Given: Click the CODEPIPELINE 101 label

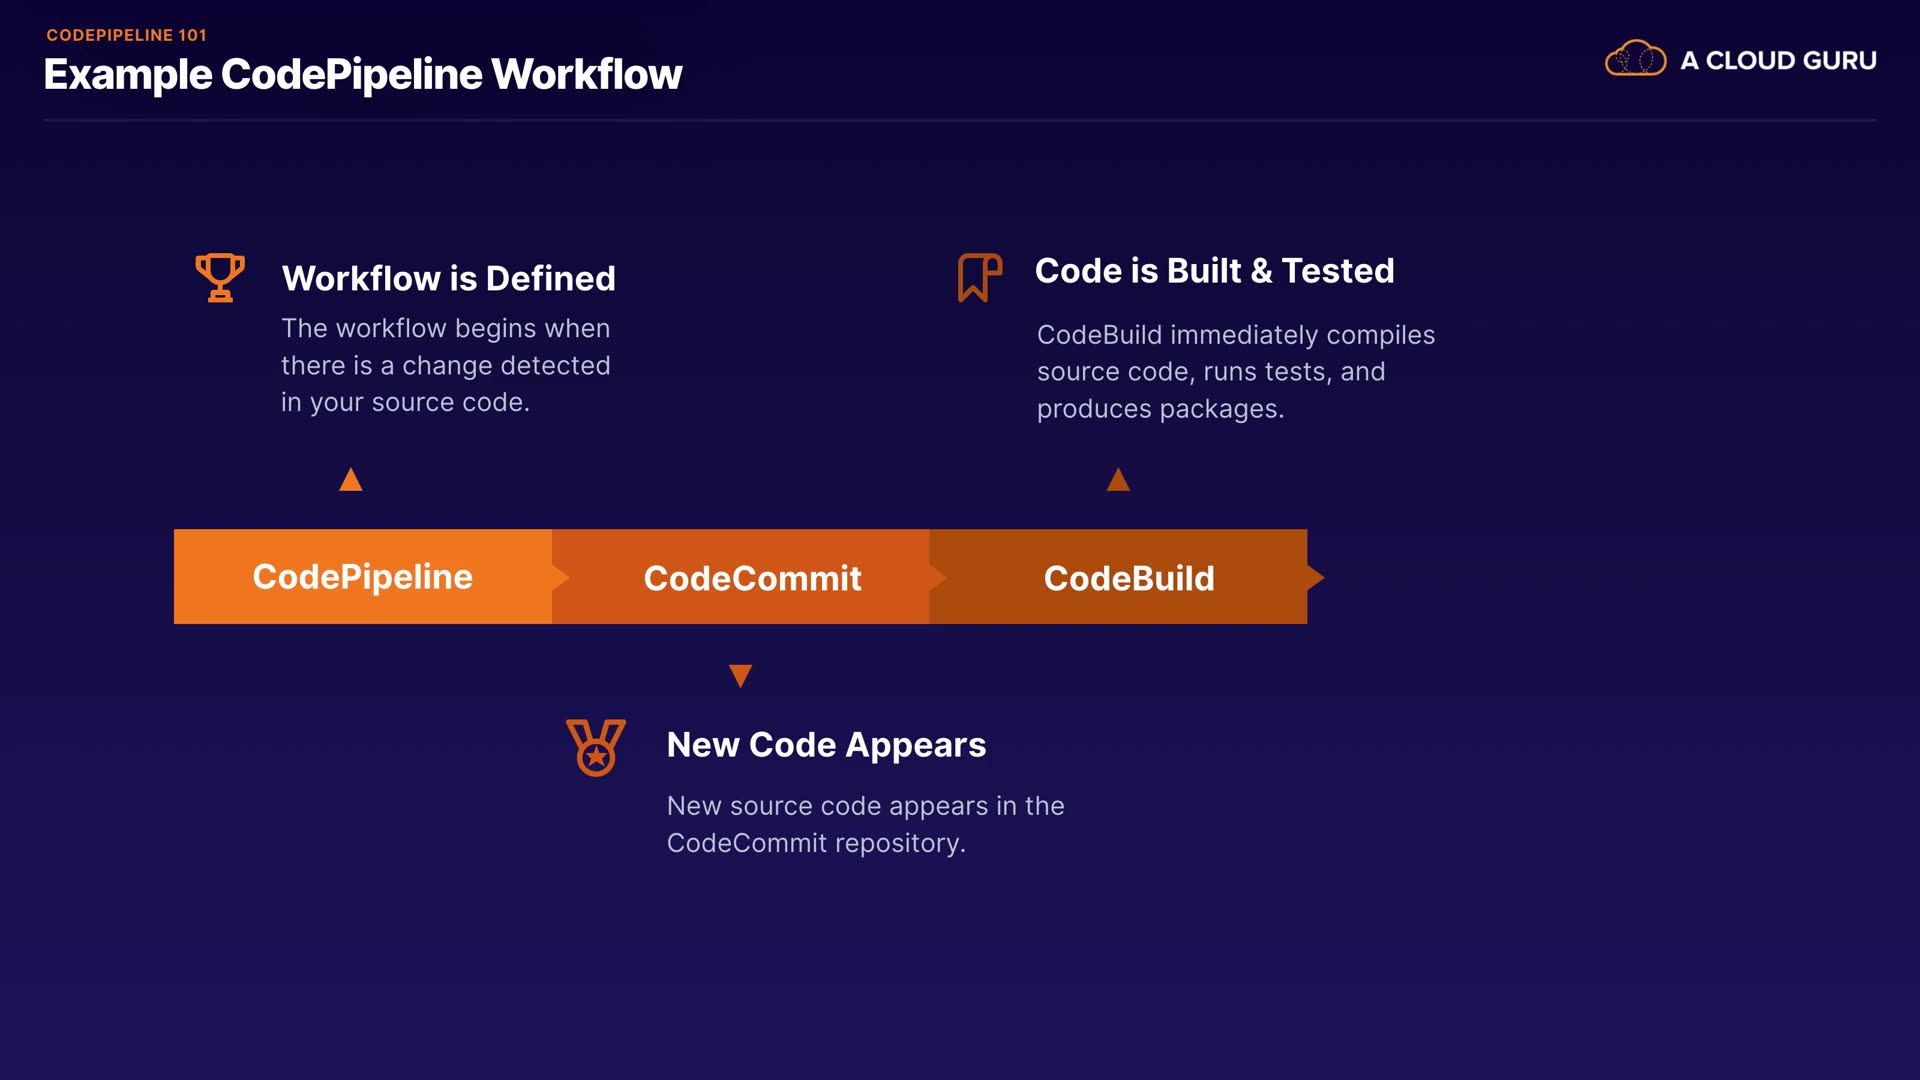Looking at the screenshot, I should 126,35.
